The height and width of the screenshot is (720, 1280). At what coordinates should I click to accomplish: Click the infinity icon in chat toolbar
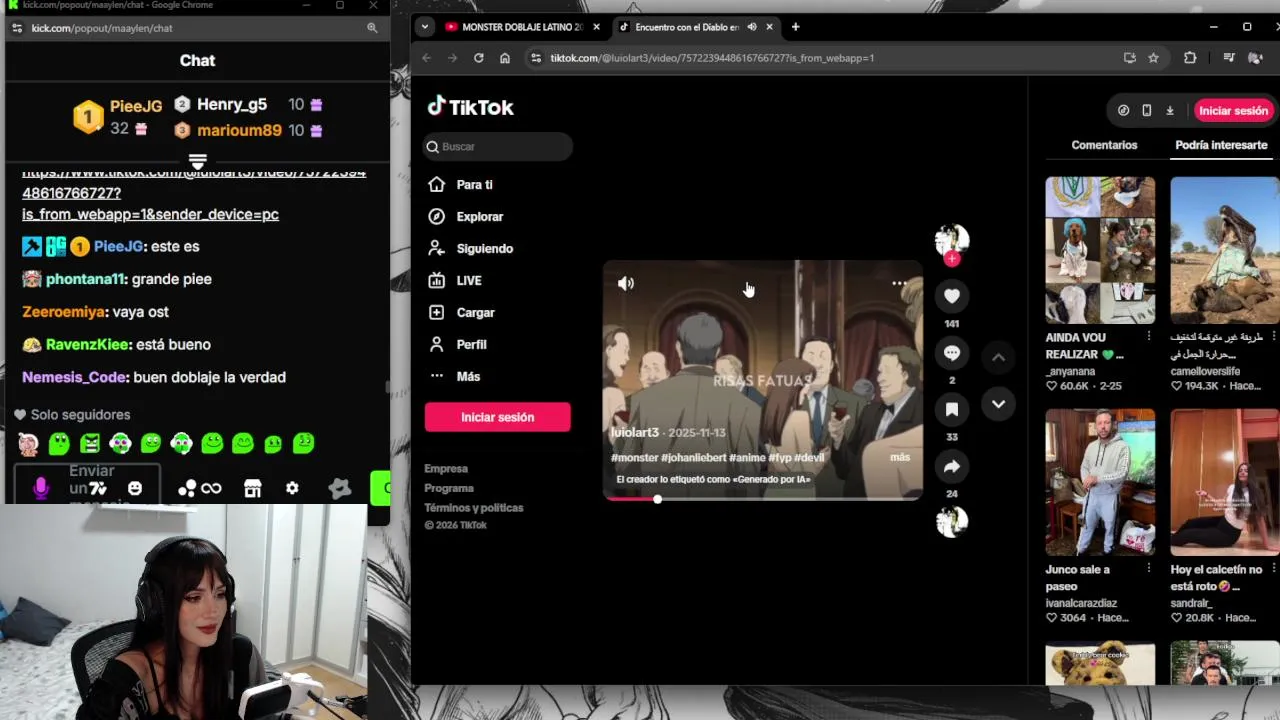pos(211,488)
